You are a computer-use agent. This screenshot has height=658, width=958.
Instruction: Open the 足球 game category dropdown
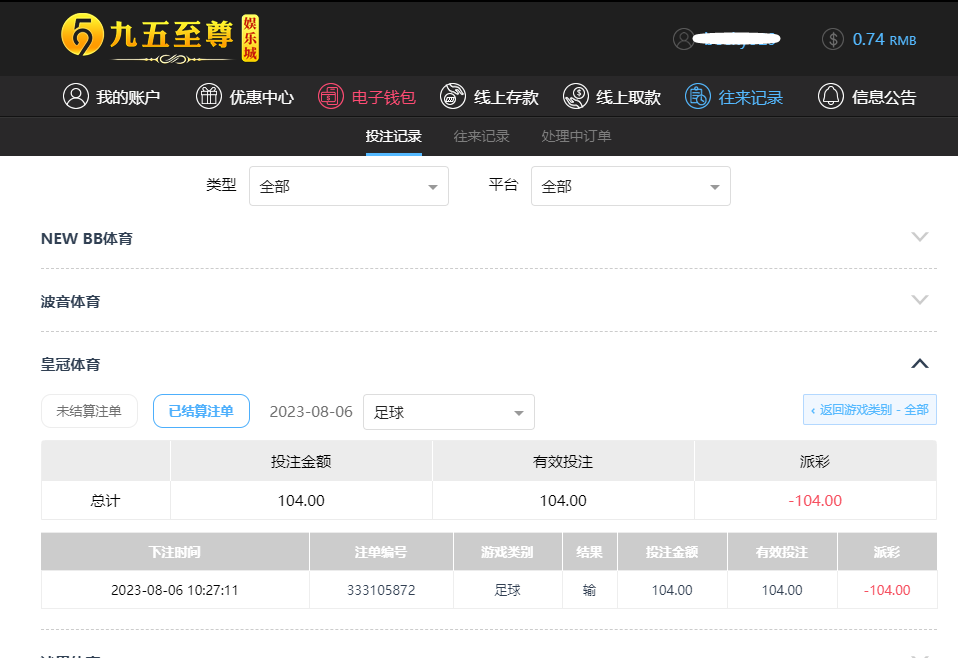(448, 412)
